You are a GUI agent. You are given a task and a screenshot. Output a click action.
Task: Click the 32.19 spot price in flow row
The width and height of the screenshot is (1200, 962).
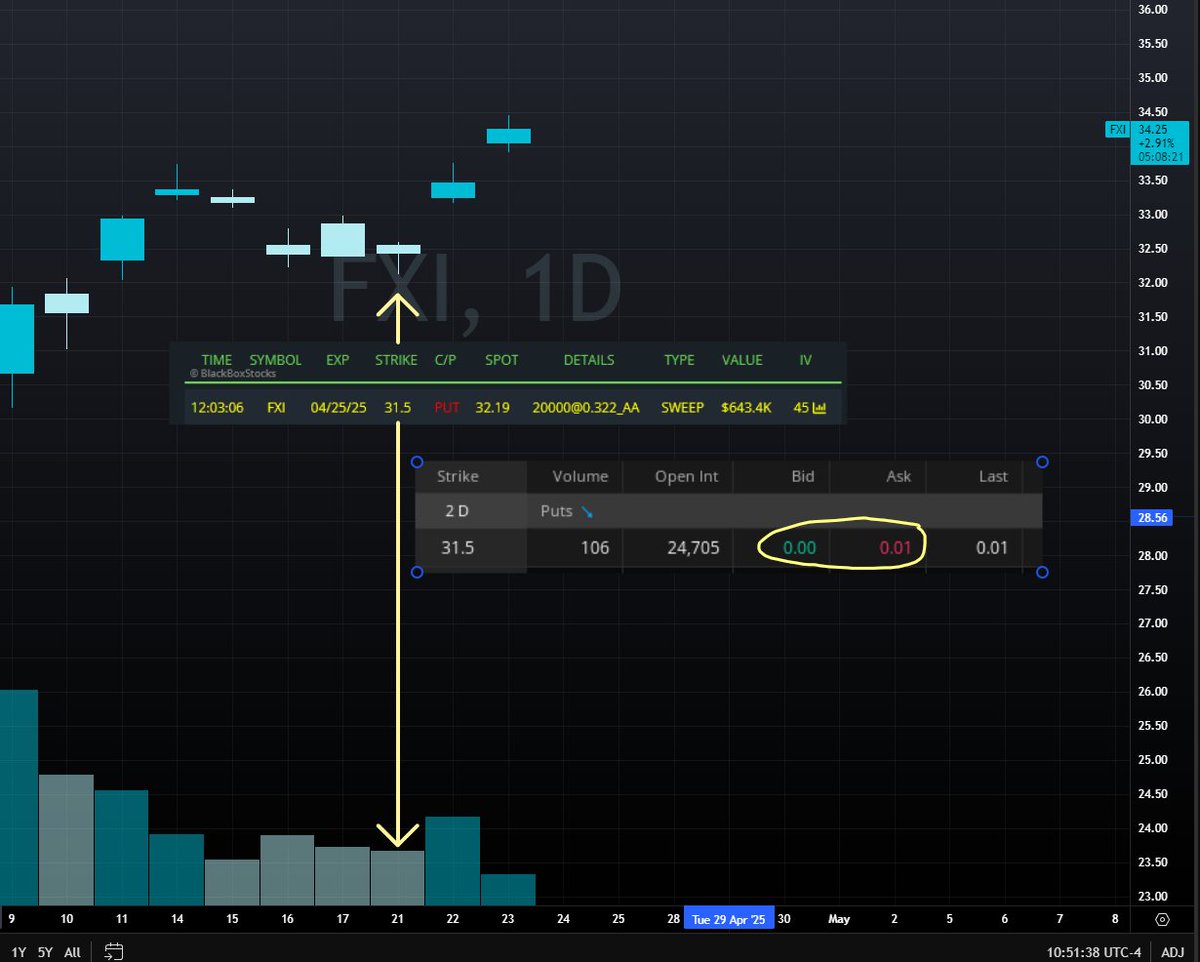493,408
